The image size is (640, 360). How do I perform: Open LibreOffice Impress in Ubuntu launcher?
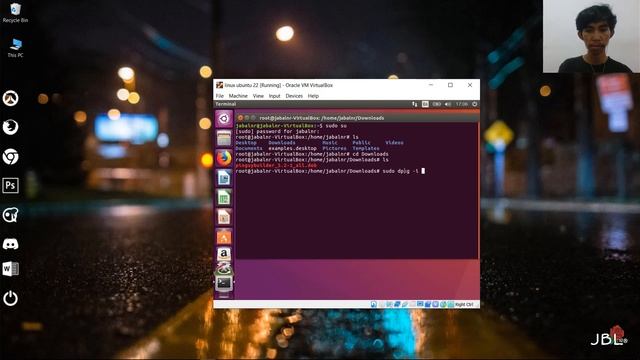[x=224, y=217]
